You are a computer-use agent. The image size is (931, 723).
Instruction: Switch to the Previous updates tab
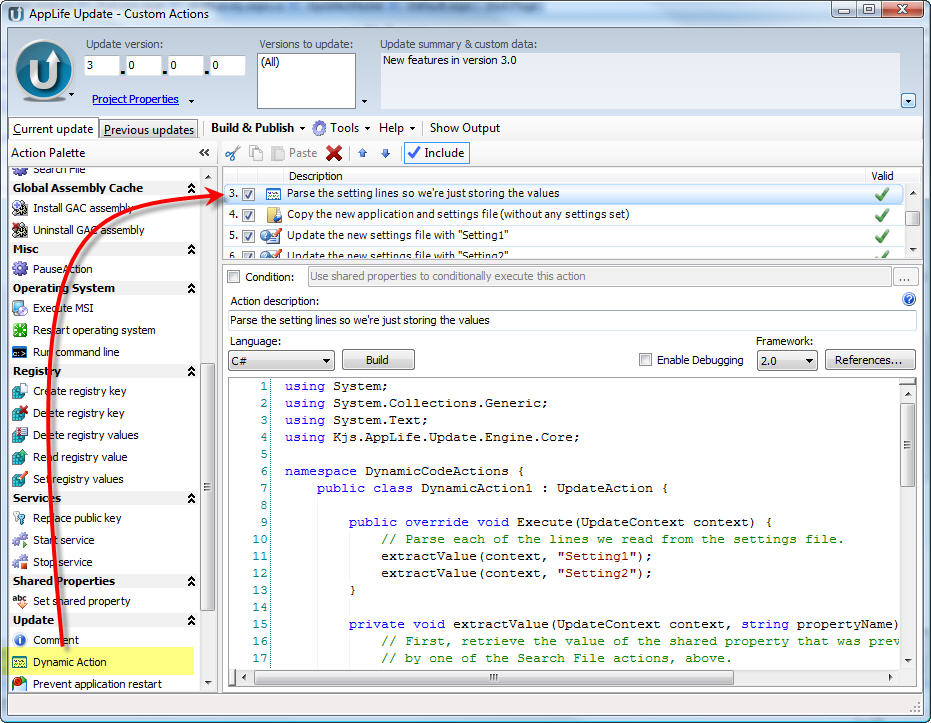pyautogui.click(x=148, y=129)
